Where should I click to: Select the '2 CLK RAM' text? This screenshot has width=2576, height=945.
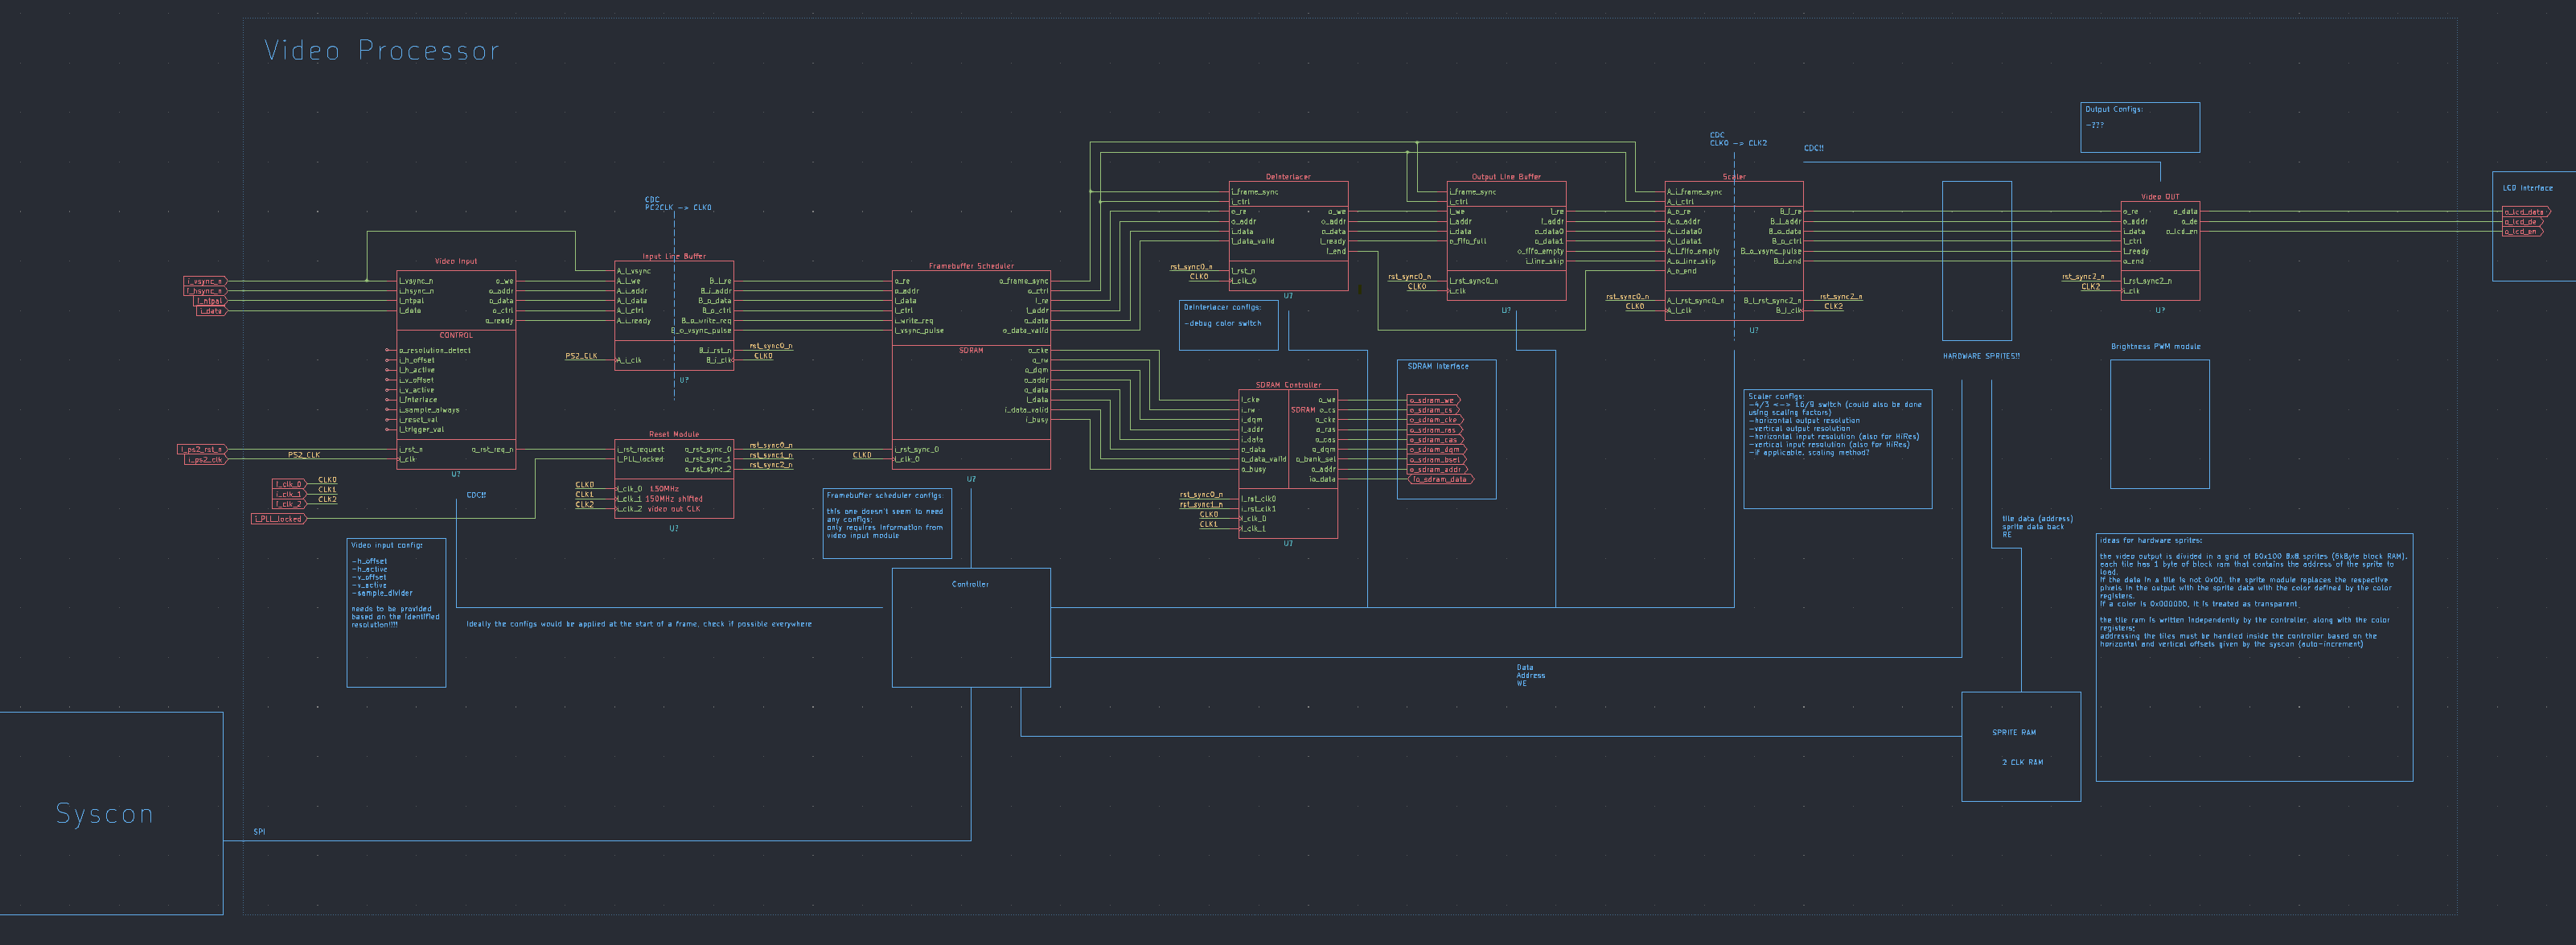point(2022,762)
